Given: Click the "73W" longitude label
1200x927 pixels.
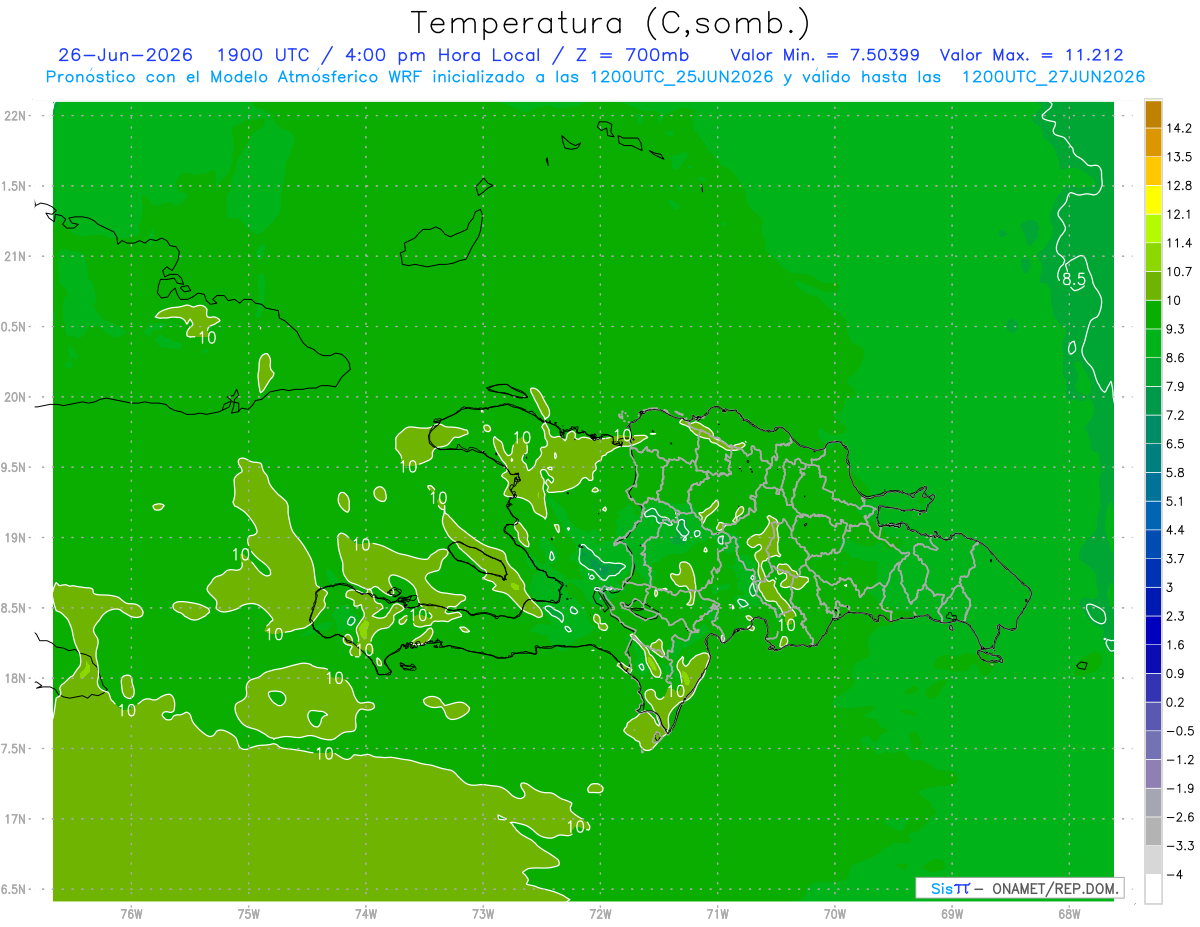Looking at the screenshot, I should pyautogui.click(x=483, y=913).
